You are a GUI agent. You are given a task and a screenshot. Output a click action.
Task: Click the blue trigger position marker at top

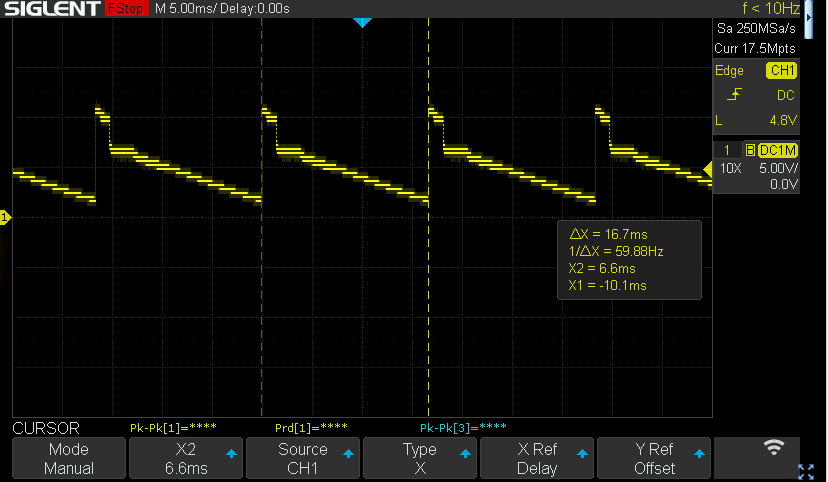pyautogui.click(x=362, y=22)
